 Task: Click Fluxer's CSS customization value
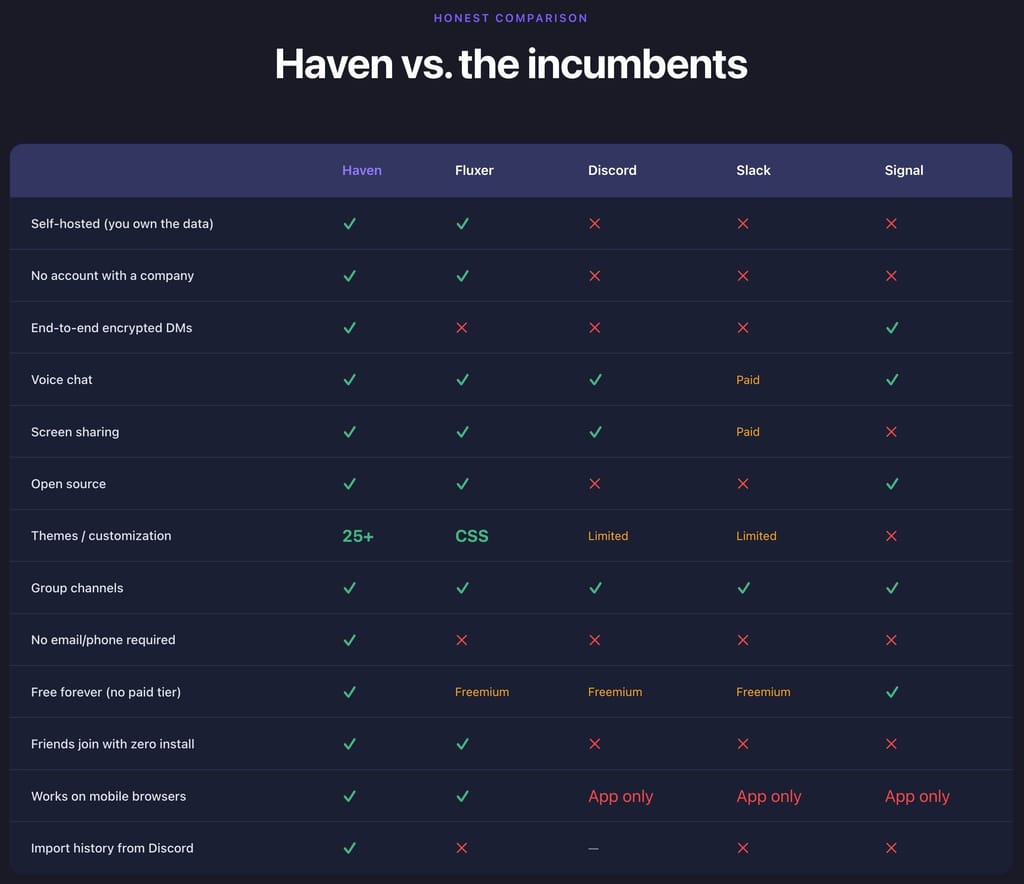[472, 536]
